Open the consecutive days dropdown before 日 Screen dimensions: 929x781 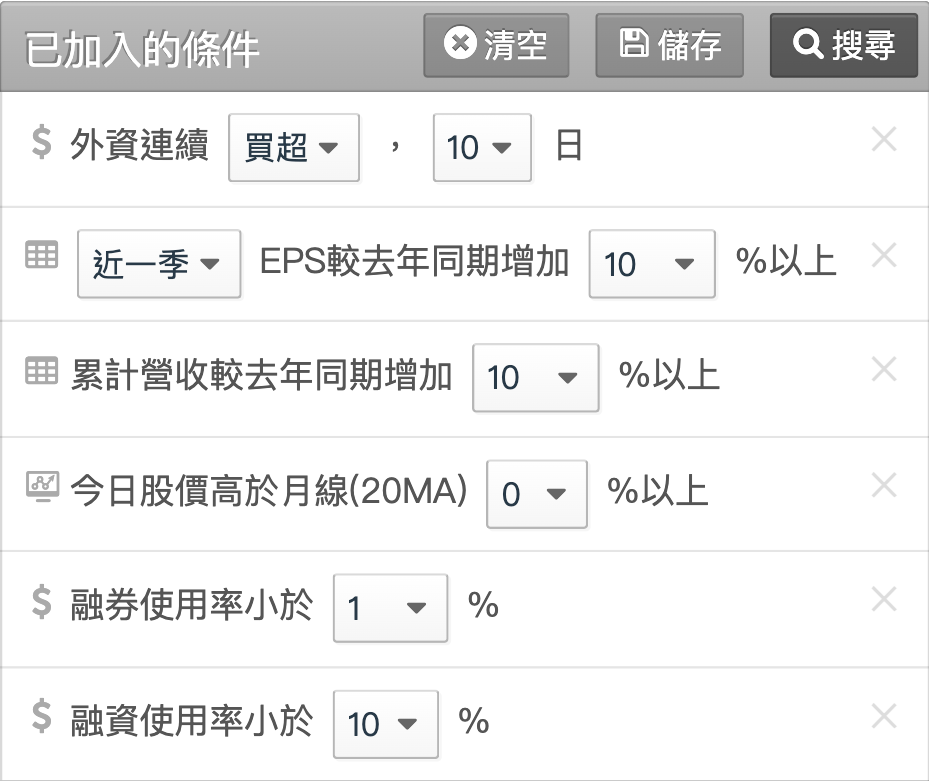(x=482, y=148)
